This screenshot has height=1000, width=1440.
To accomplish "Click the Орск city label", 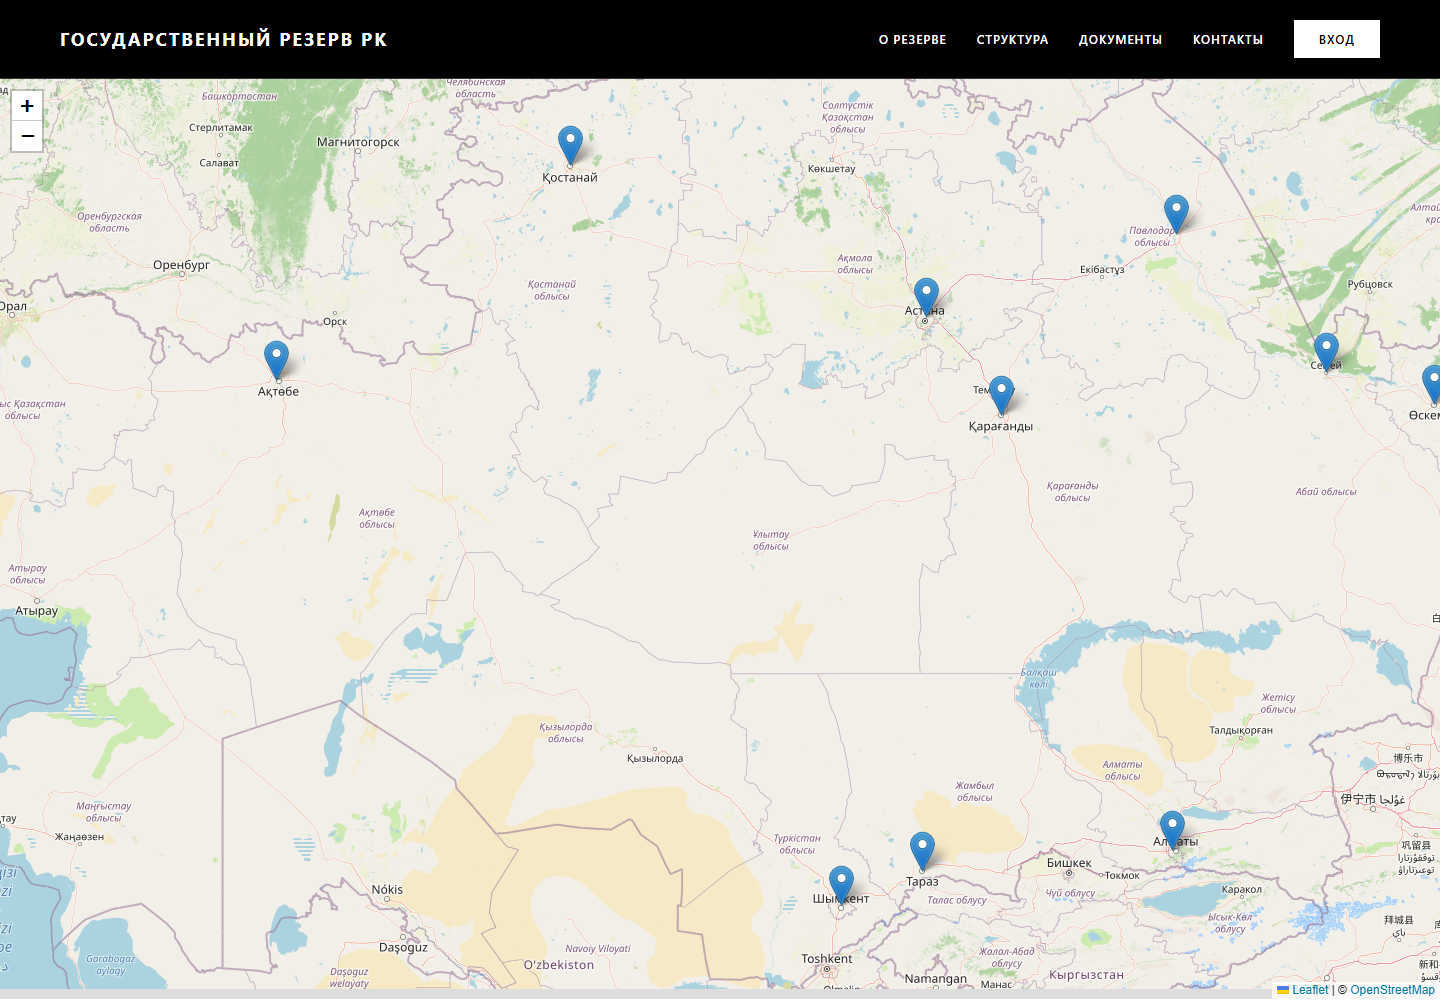I will tap(335, 321).
